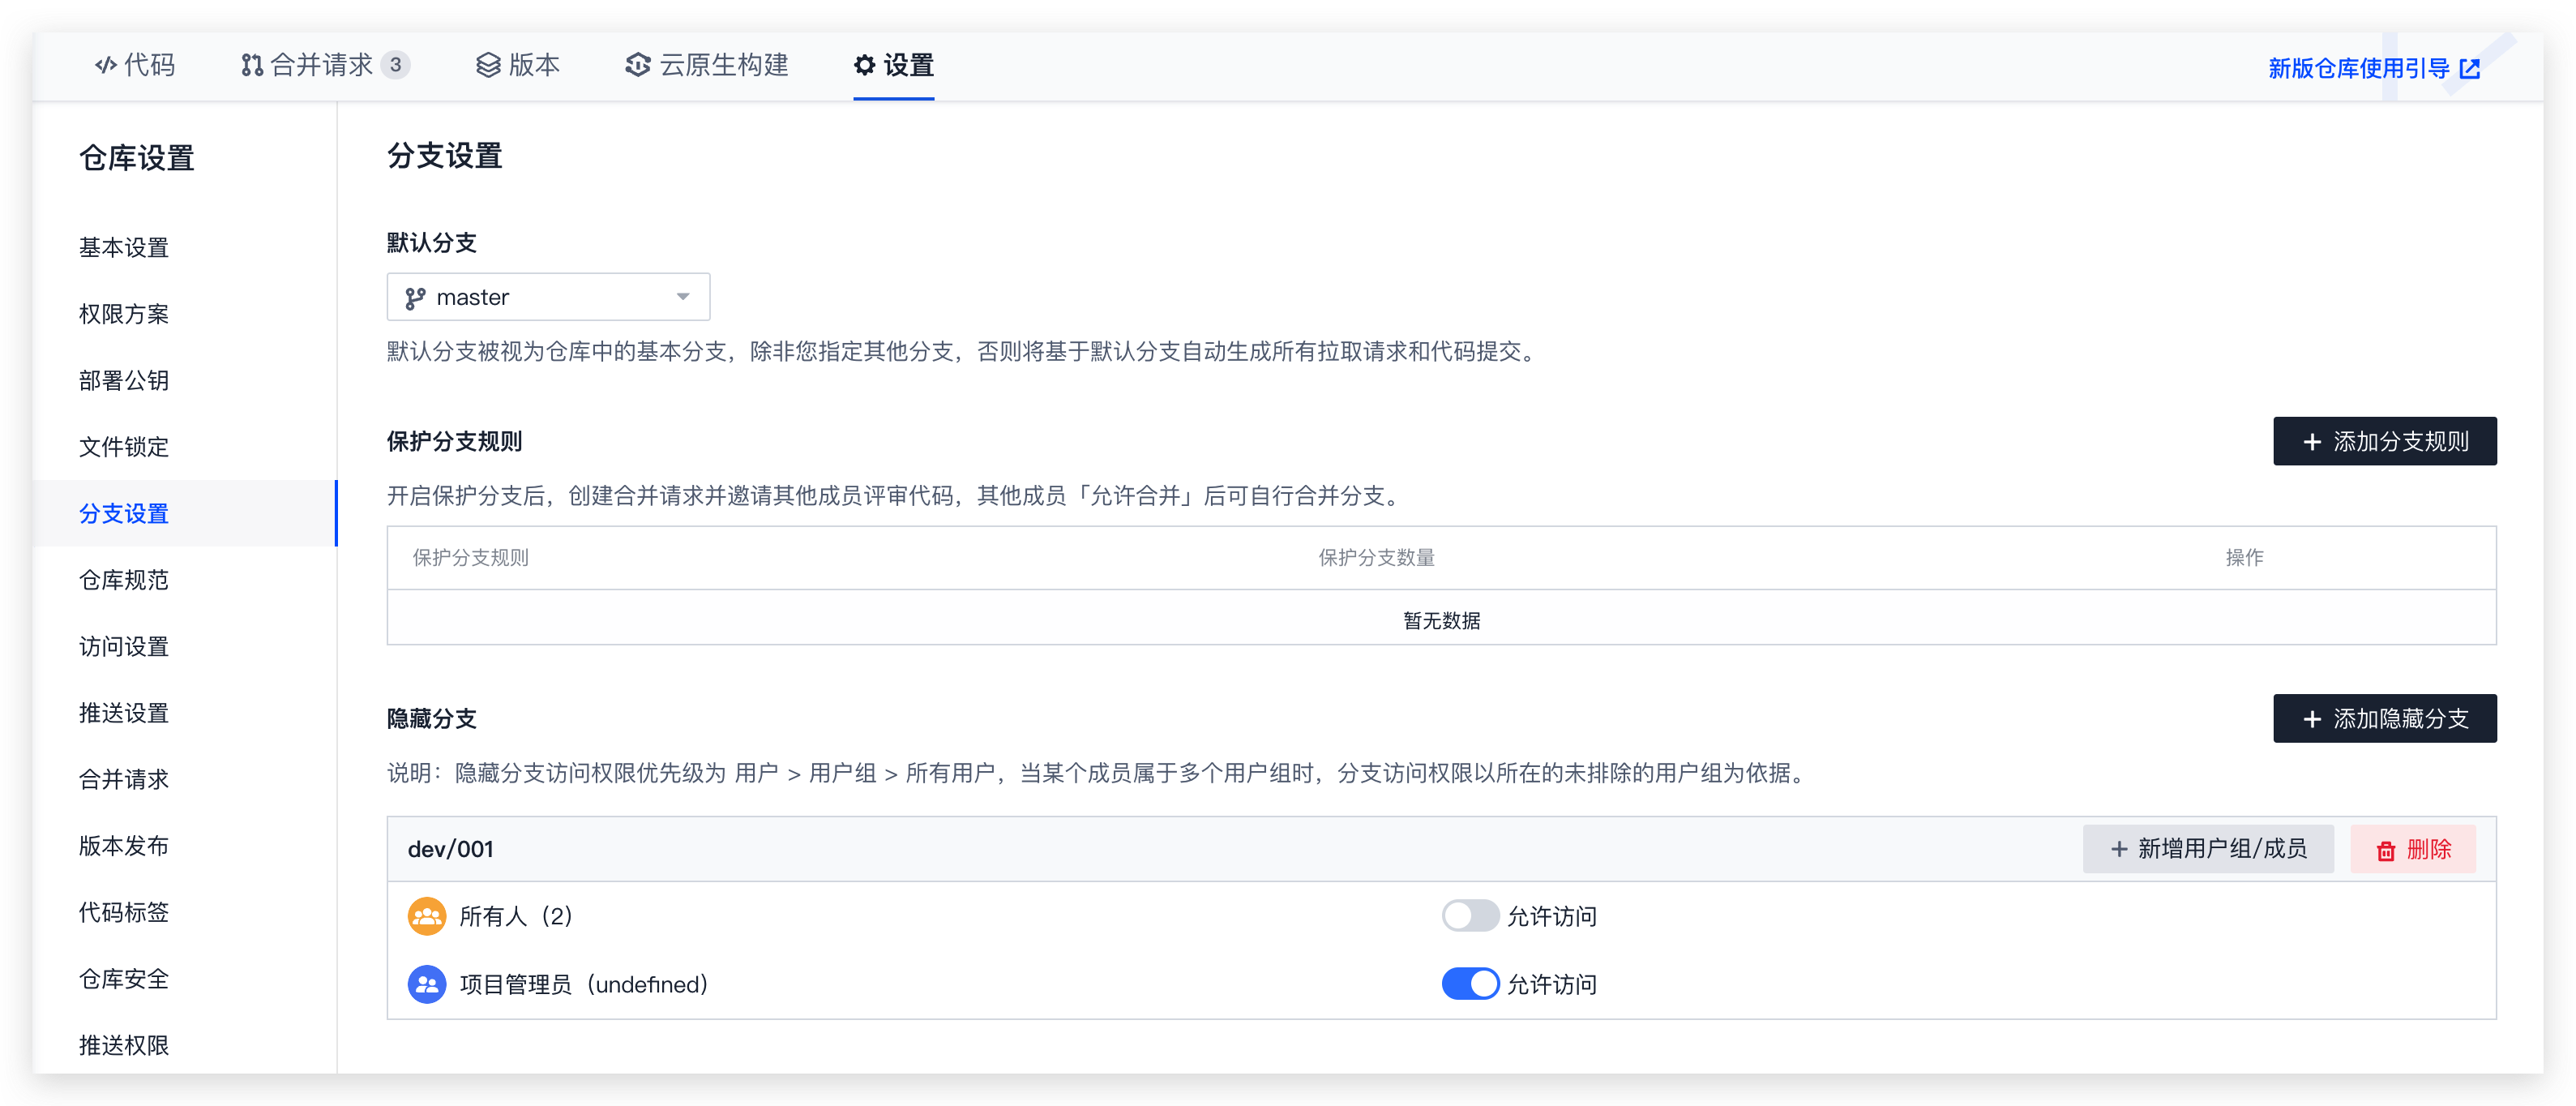Click the dropdown arrow in master selector
This screenshot has height=1106, width=2576.
coord(683,297)
